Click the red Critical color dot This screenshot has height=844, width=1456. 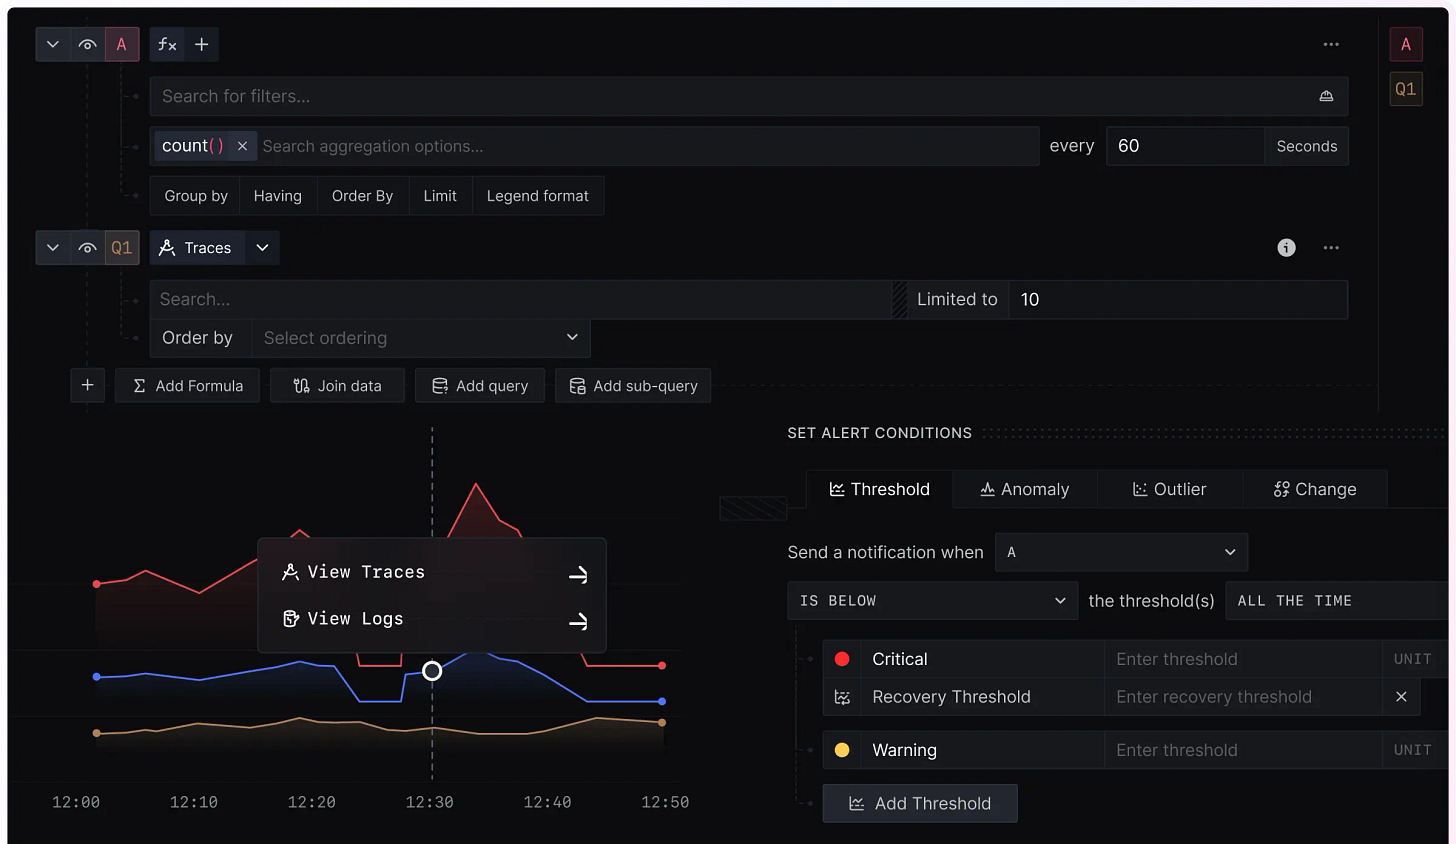click(842, 659)
